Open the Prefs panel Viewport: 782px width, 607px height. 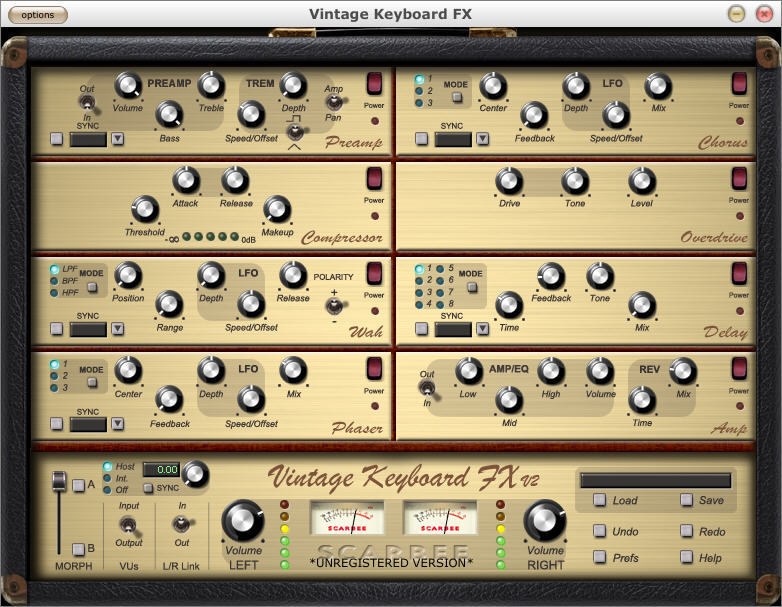(x=600, y=557)
